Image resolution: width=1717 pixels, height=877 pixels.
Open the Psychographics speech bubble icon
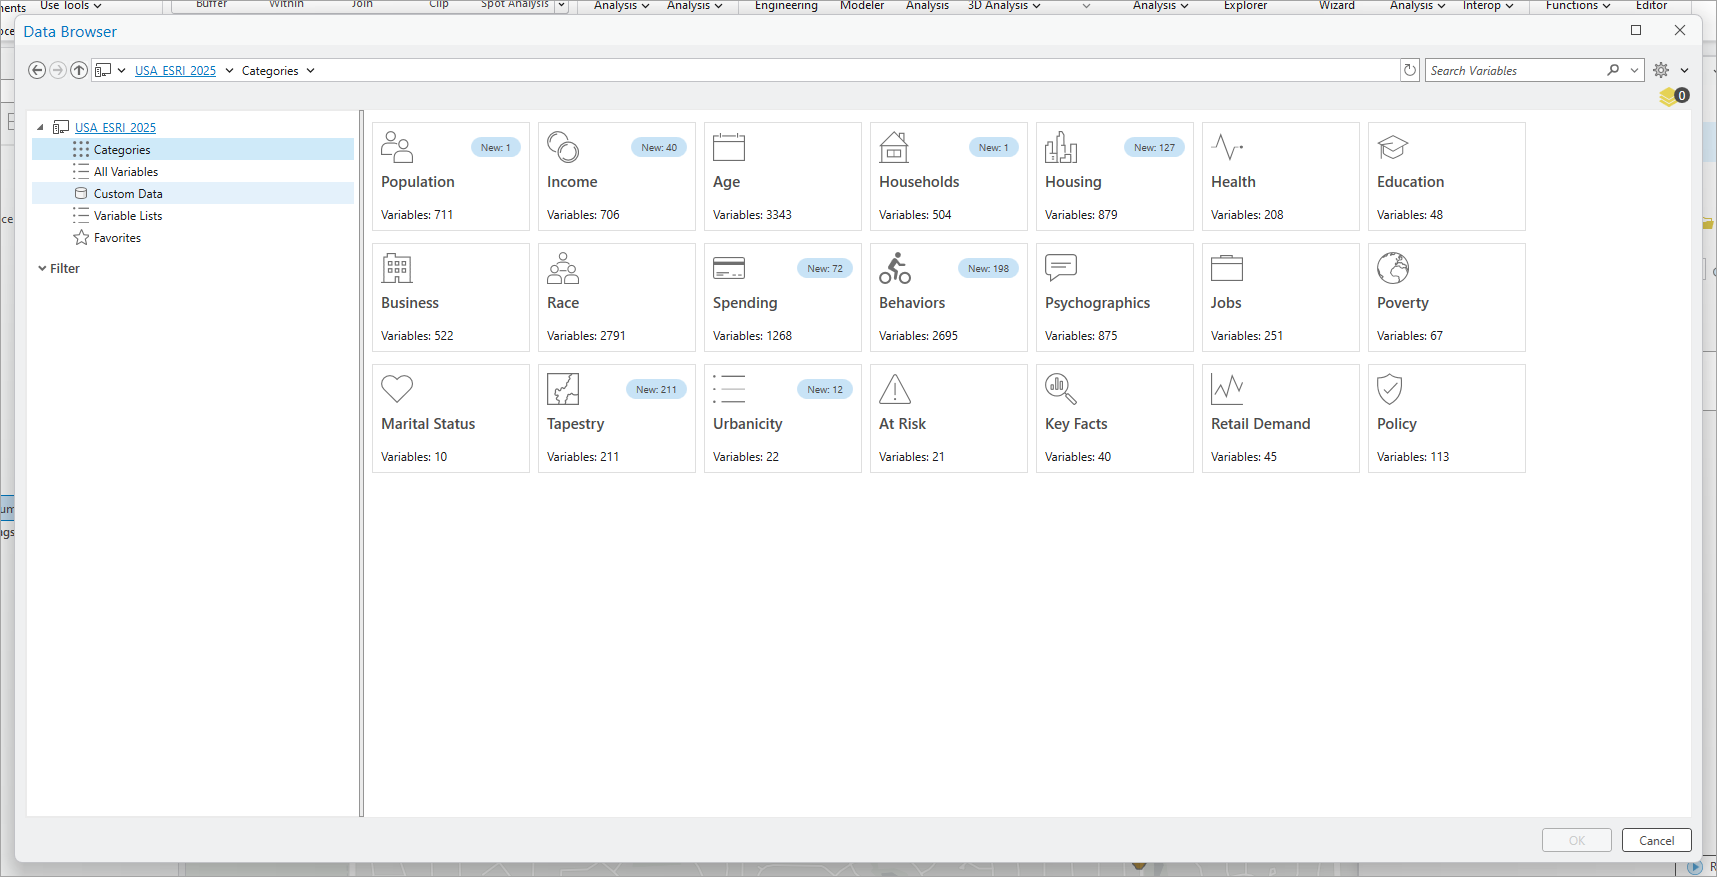(1061, 268)
